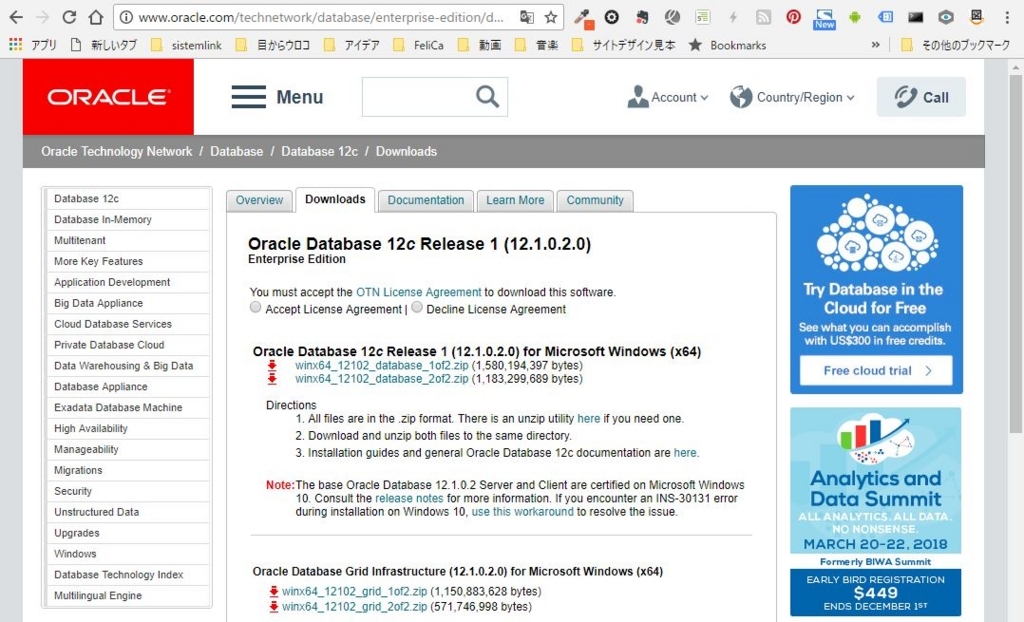Click the green Android robot extension icon
This screenshot has height=622, width=1024.
pos(854,18)
